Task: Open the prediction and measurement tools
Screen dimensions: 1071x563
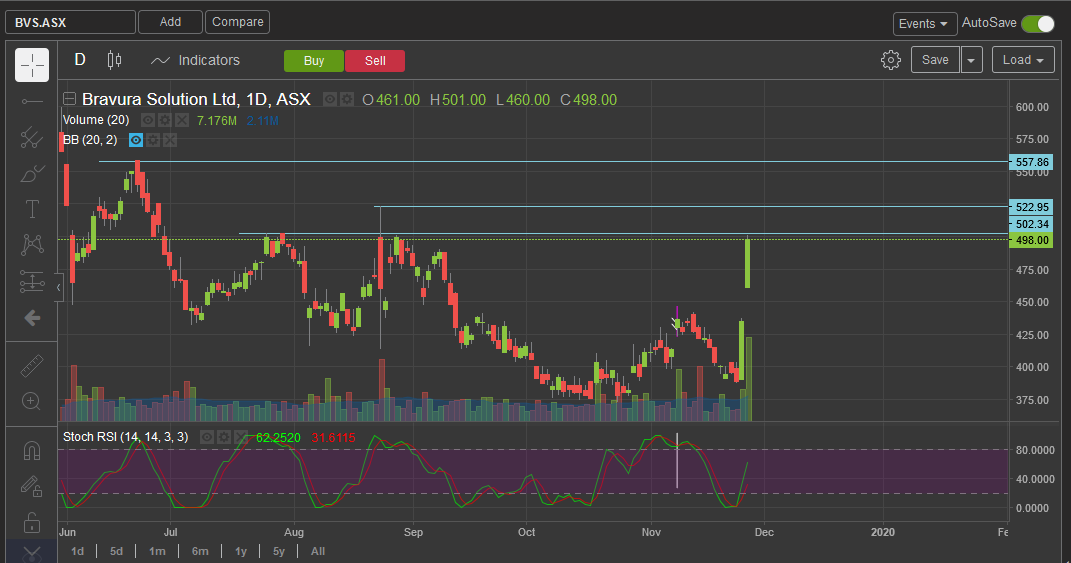Action: point(32,282)
